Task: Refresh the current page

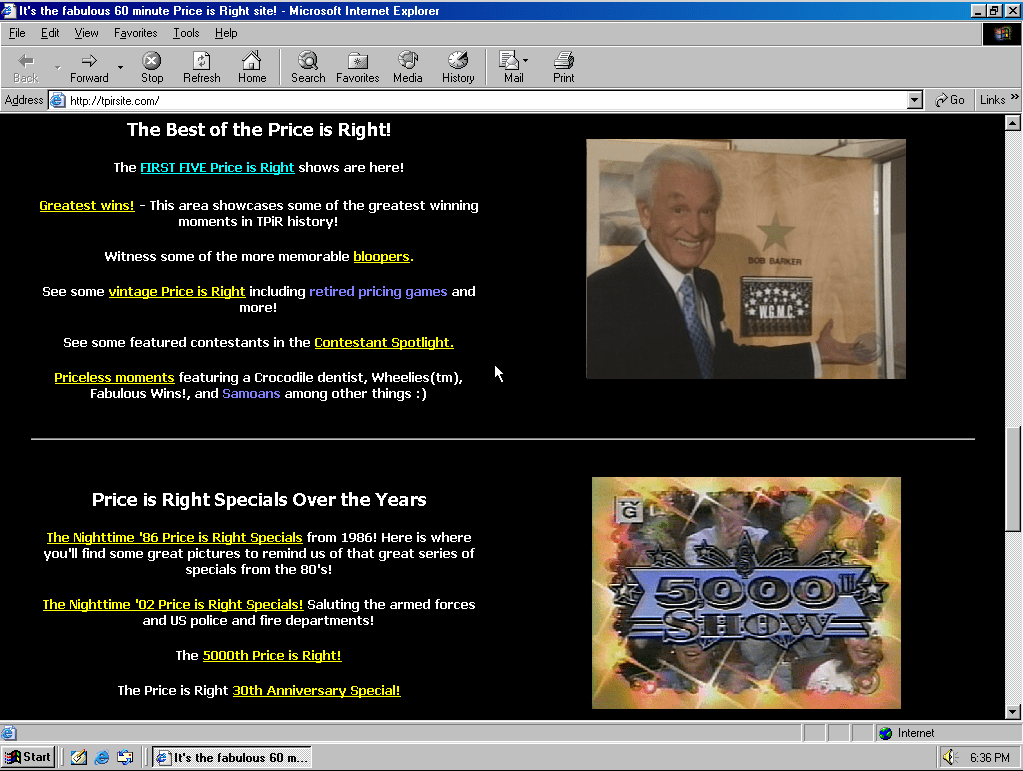Action: [201, 67]
